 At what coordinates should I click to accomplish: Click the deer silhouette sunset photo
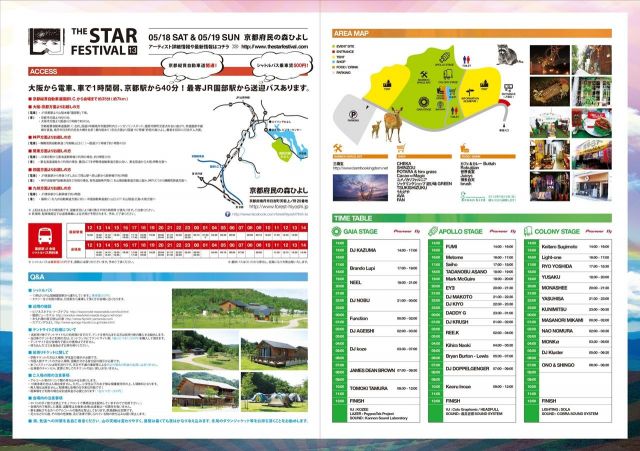360,188
